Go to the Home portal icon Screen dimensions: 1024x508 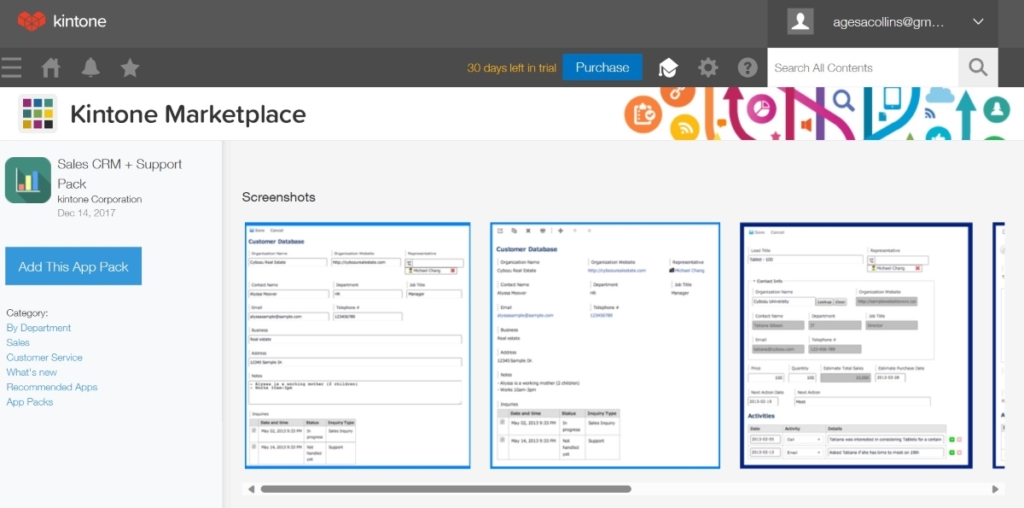51,68
